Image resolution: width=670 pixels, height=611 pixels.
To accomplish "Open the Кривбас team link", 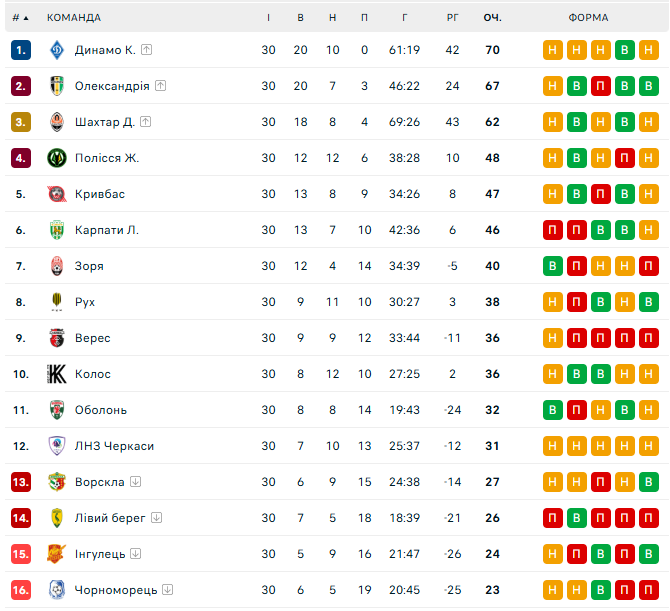I will pos(100,194).
